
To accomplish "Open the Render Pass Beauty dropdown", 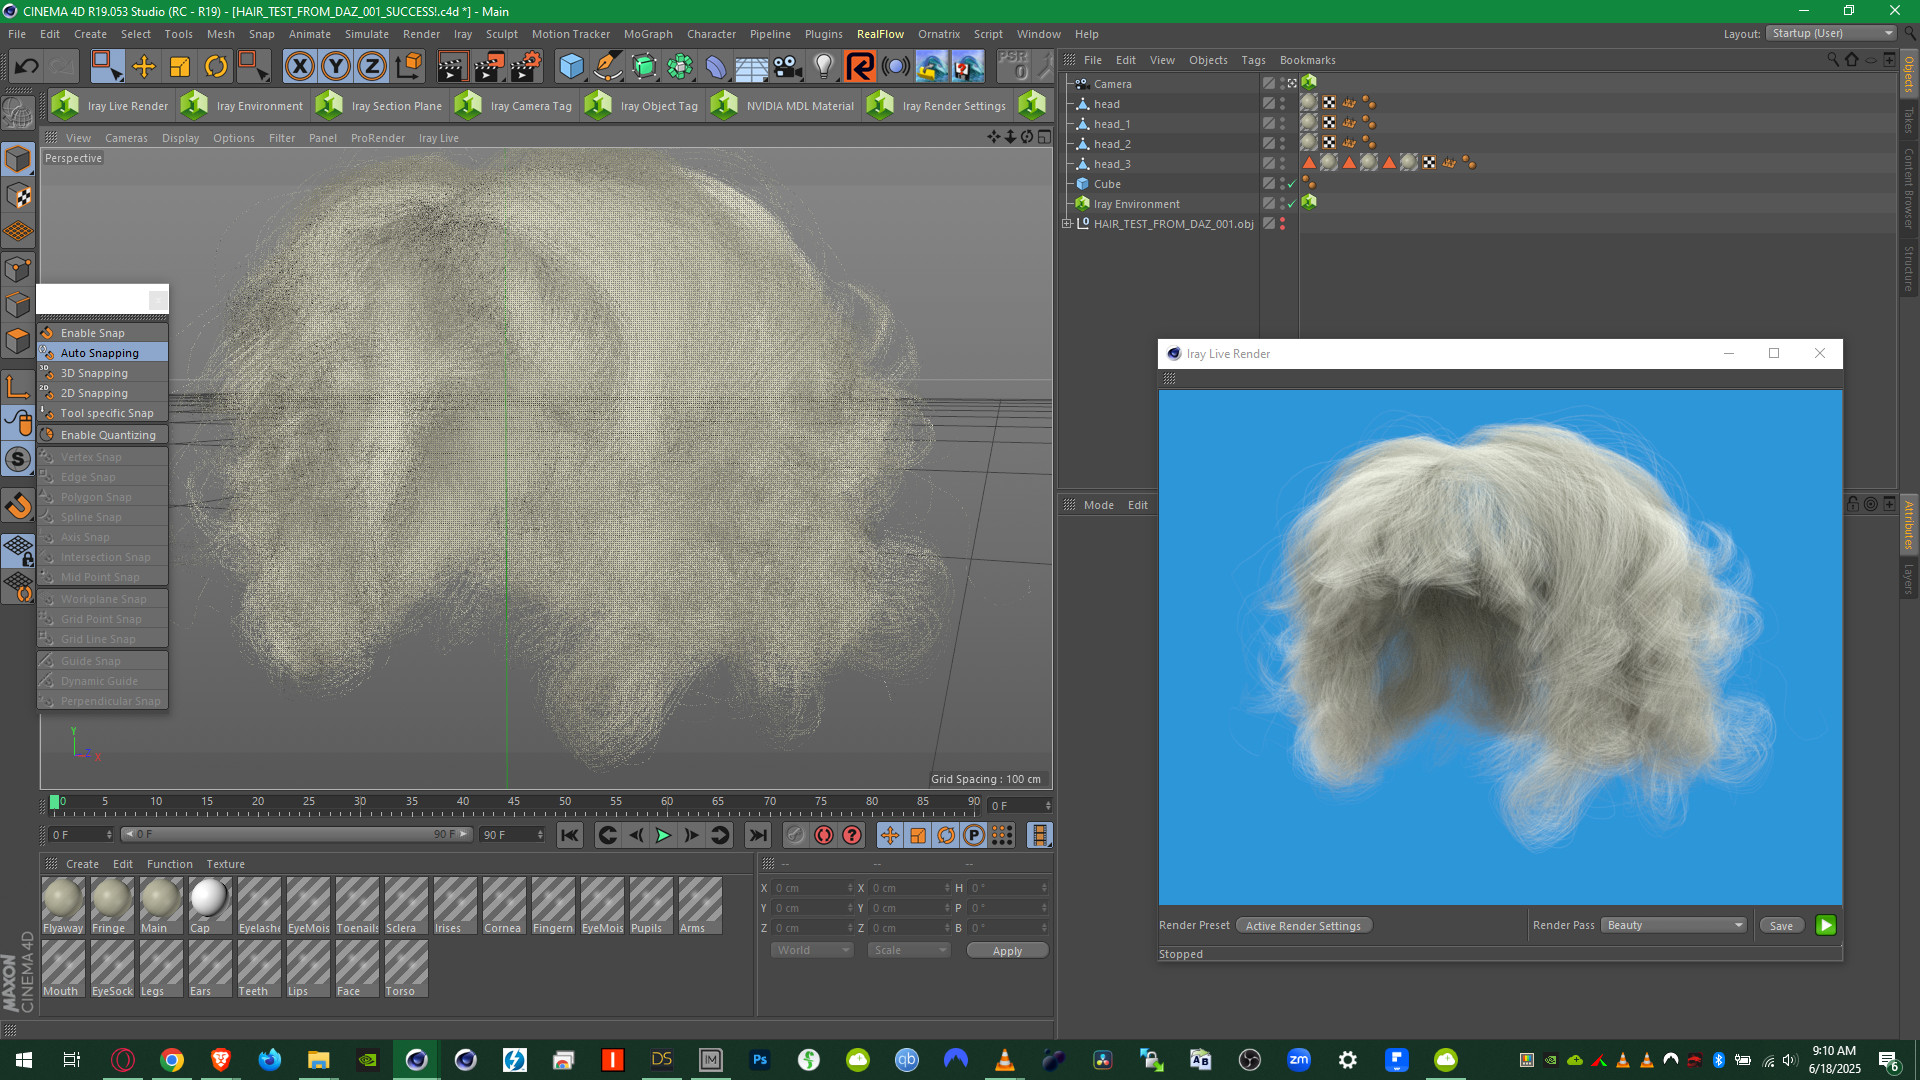I will [x=1673, y=925].
